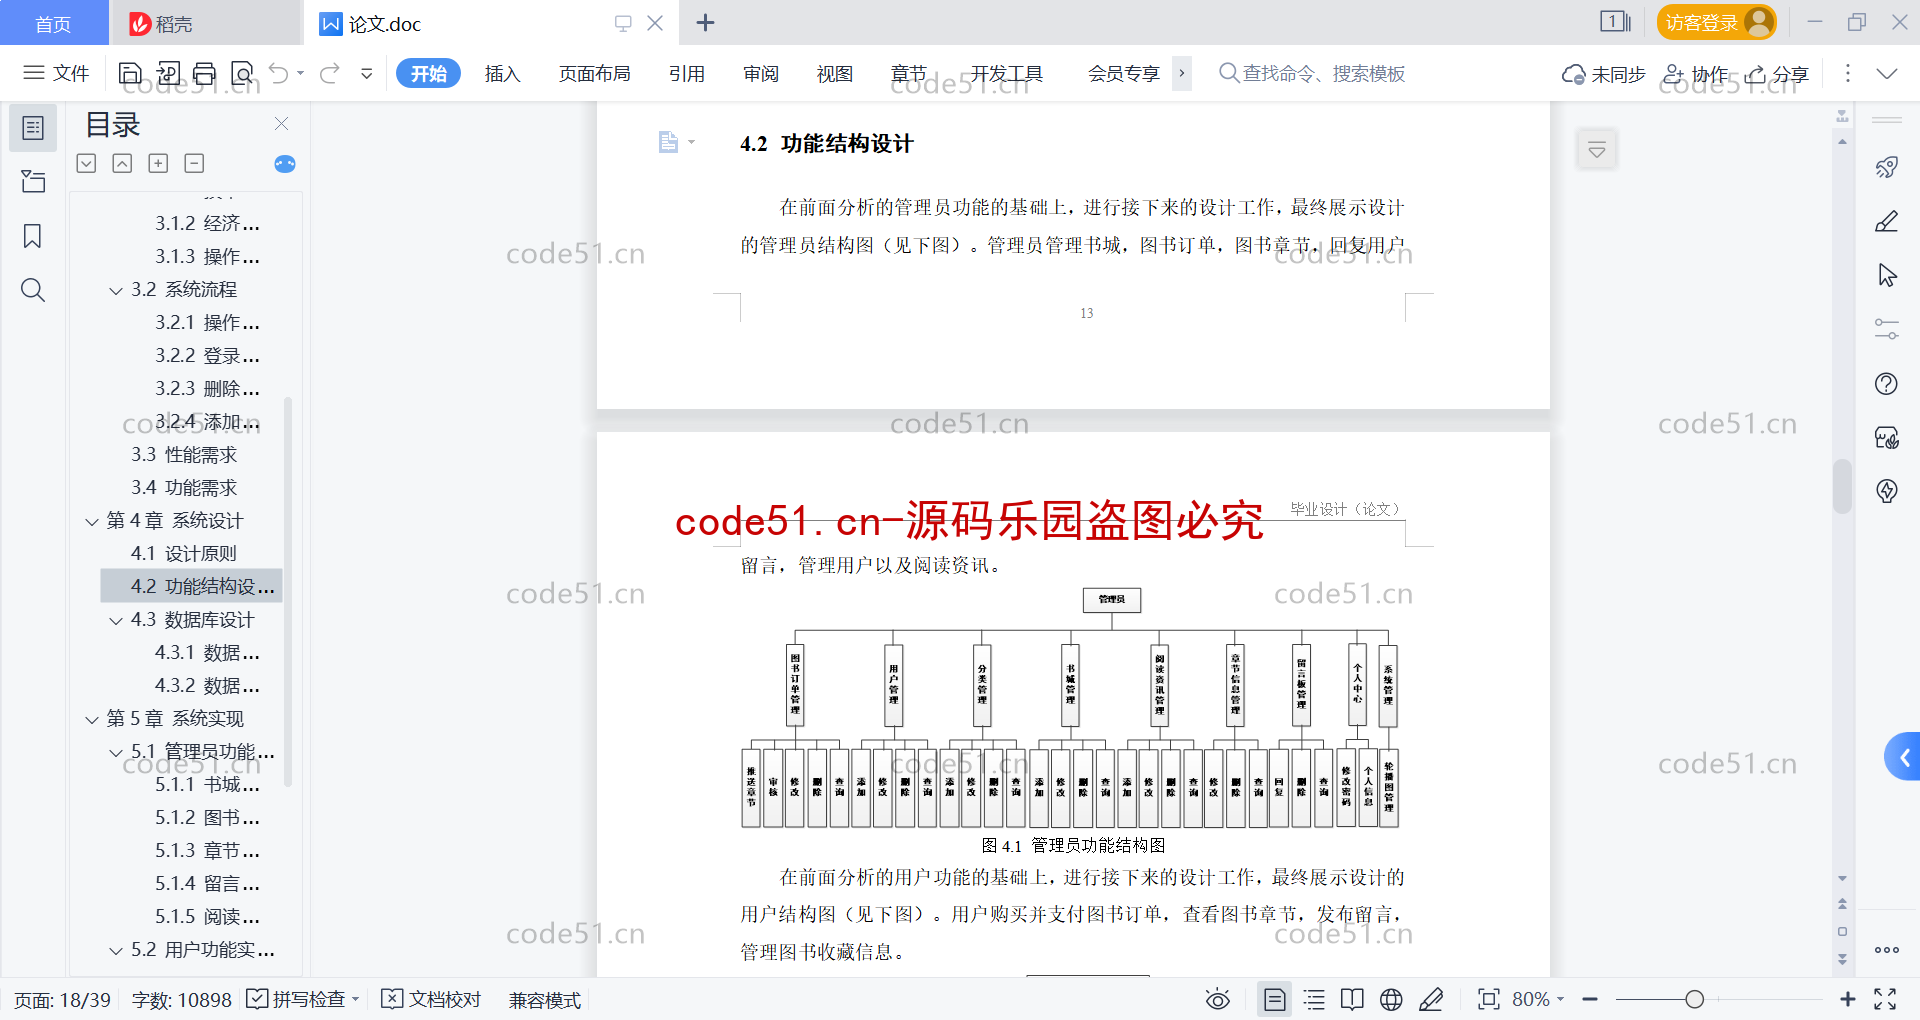Screen dimensions: 1920x1020
Task: Open the help question mark icon
Action: click(x=1887, y=384)
